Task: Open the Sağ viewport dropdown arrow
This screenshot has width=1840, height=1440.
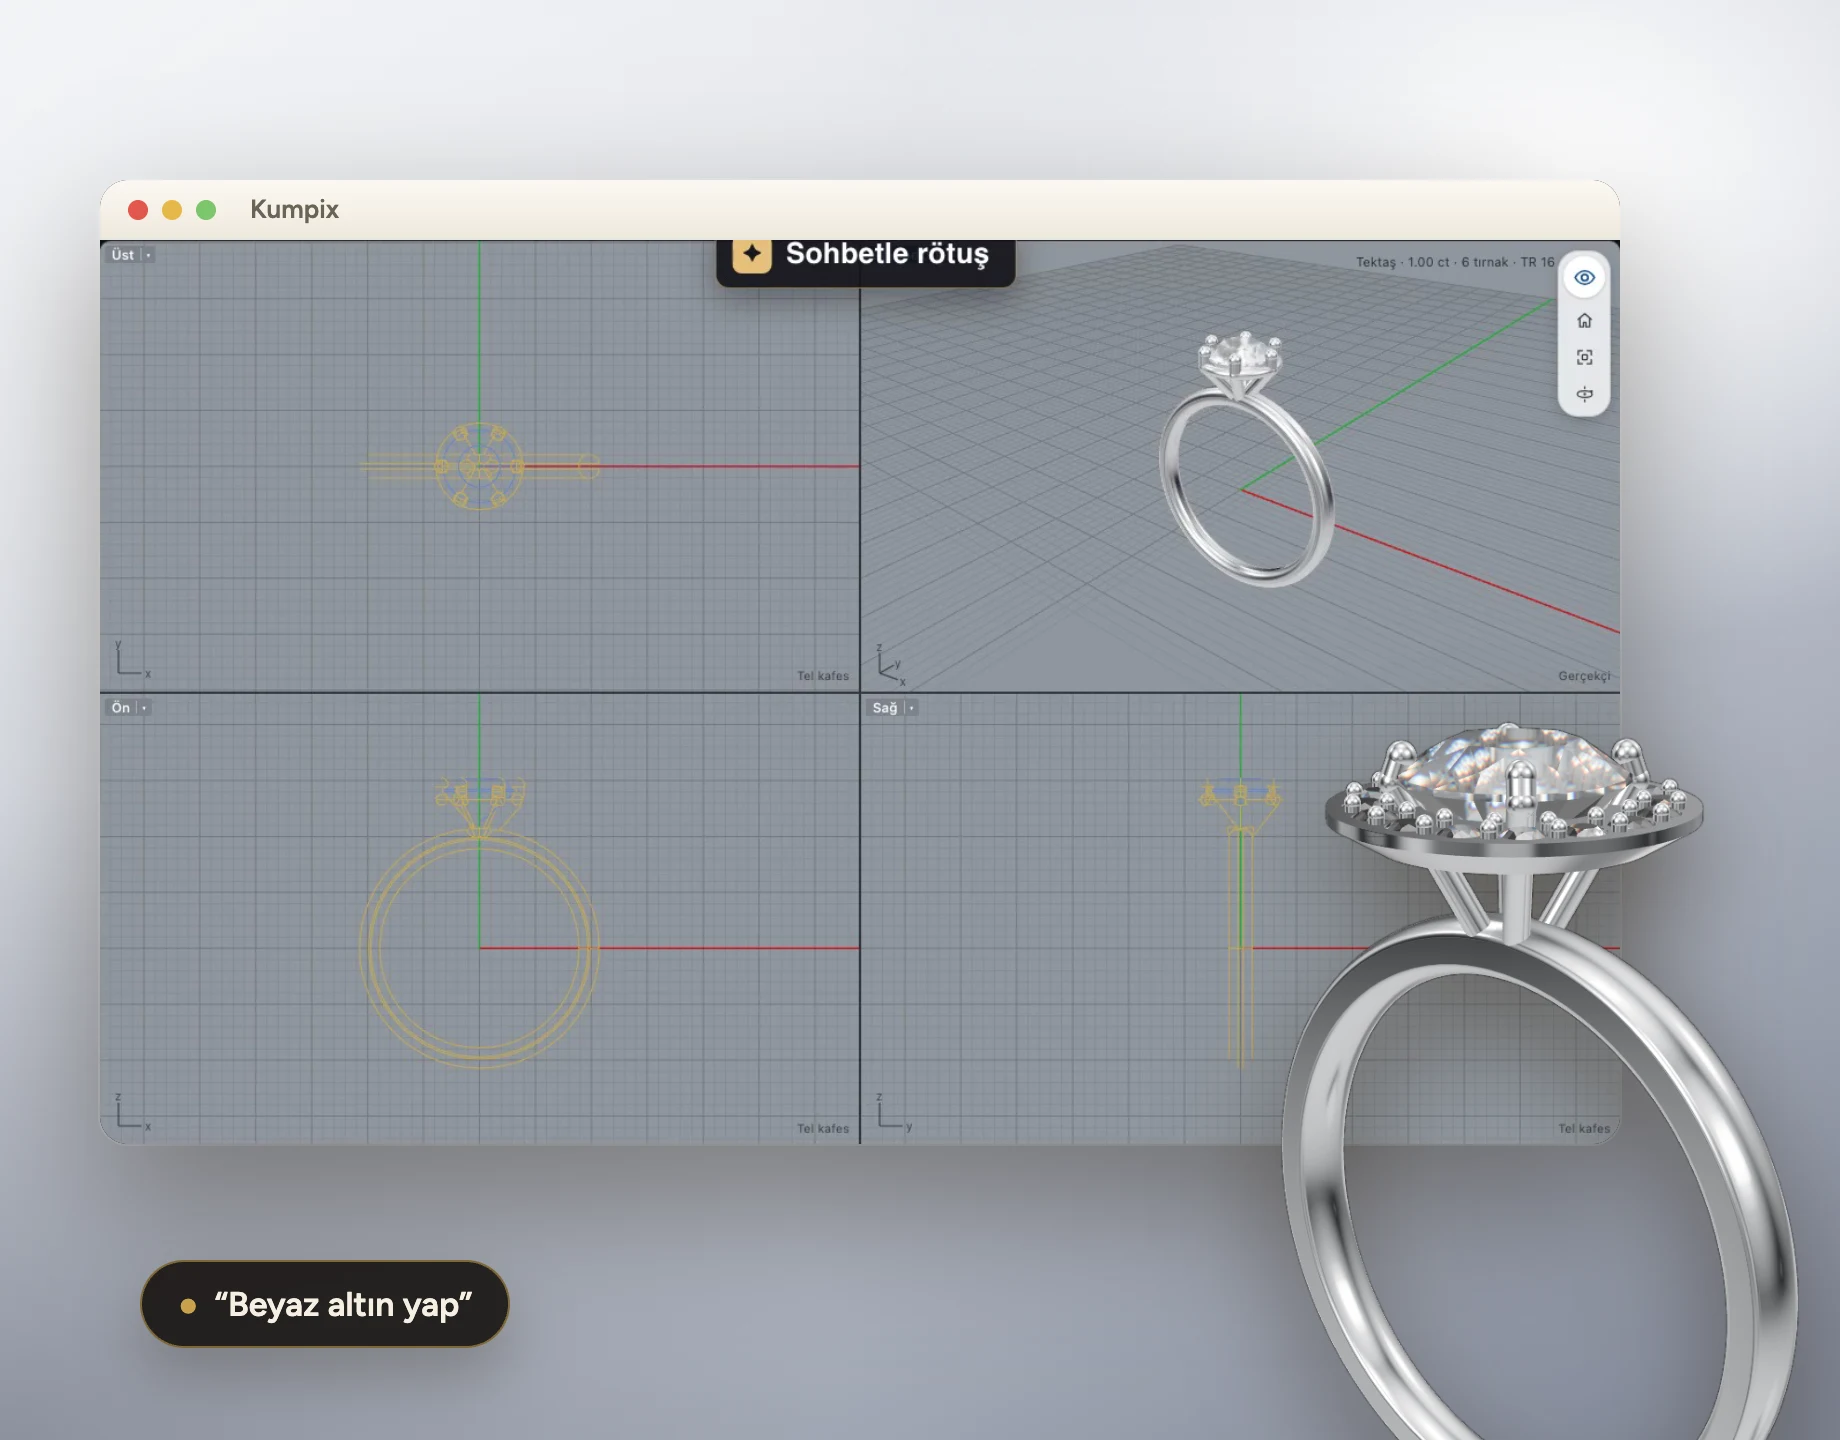Action: tap(911, 708)
